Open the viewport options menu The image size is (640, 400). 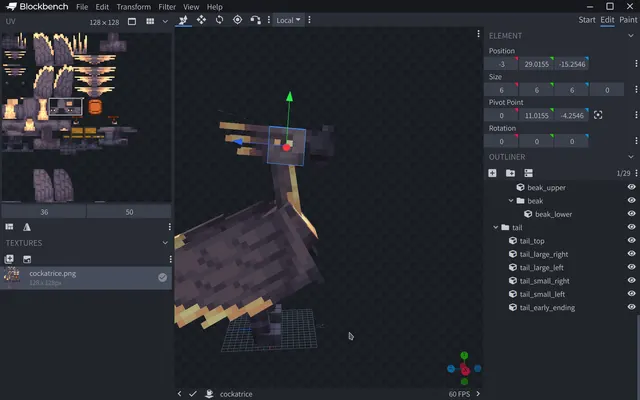(x=478, y=34)
